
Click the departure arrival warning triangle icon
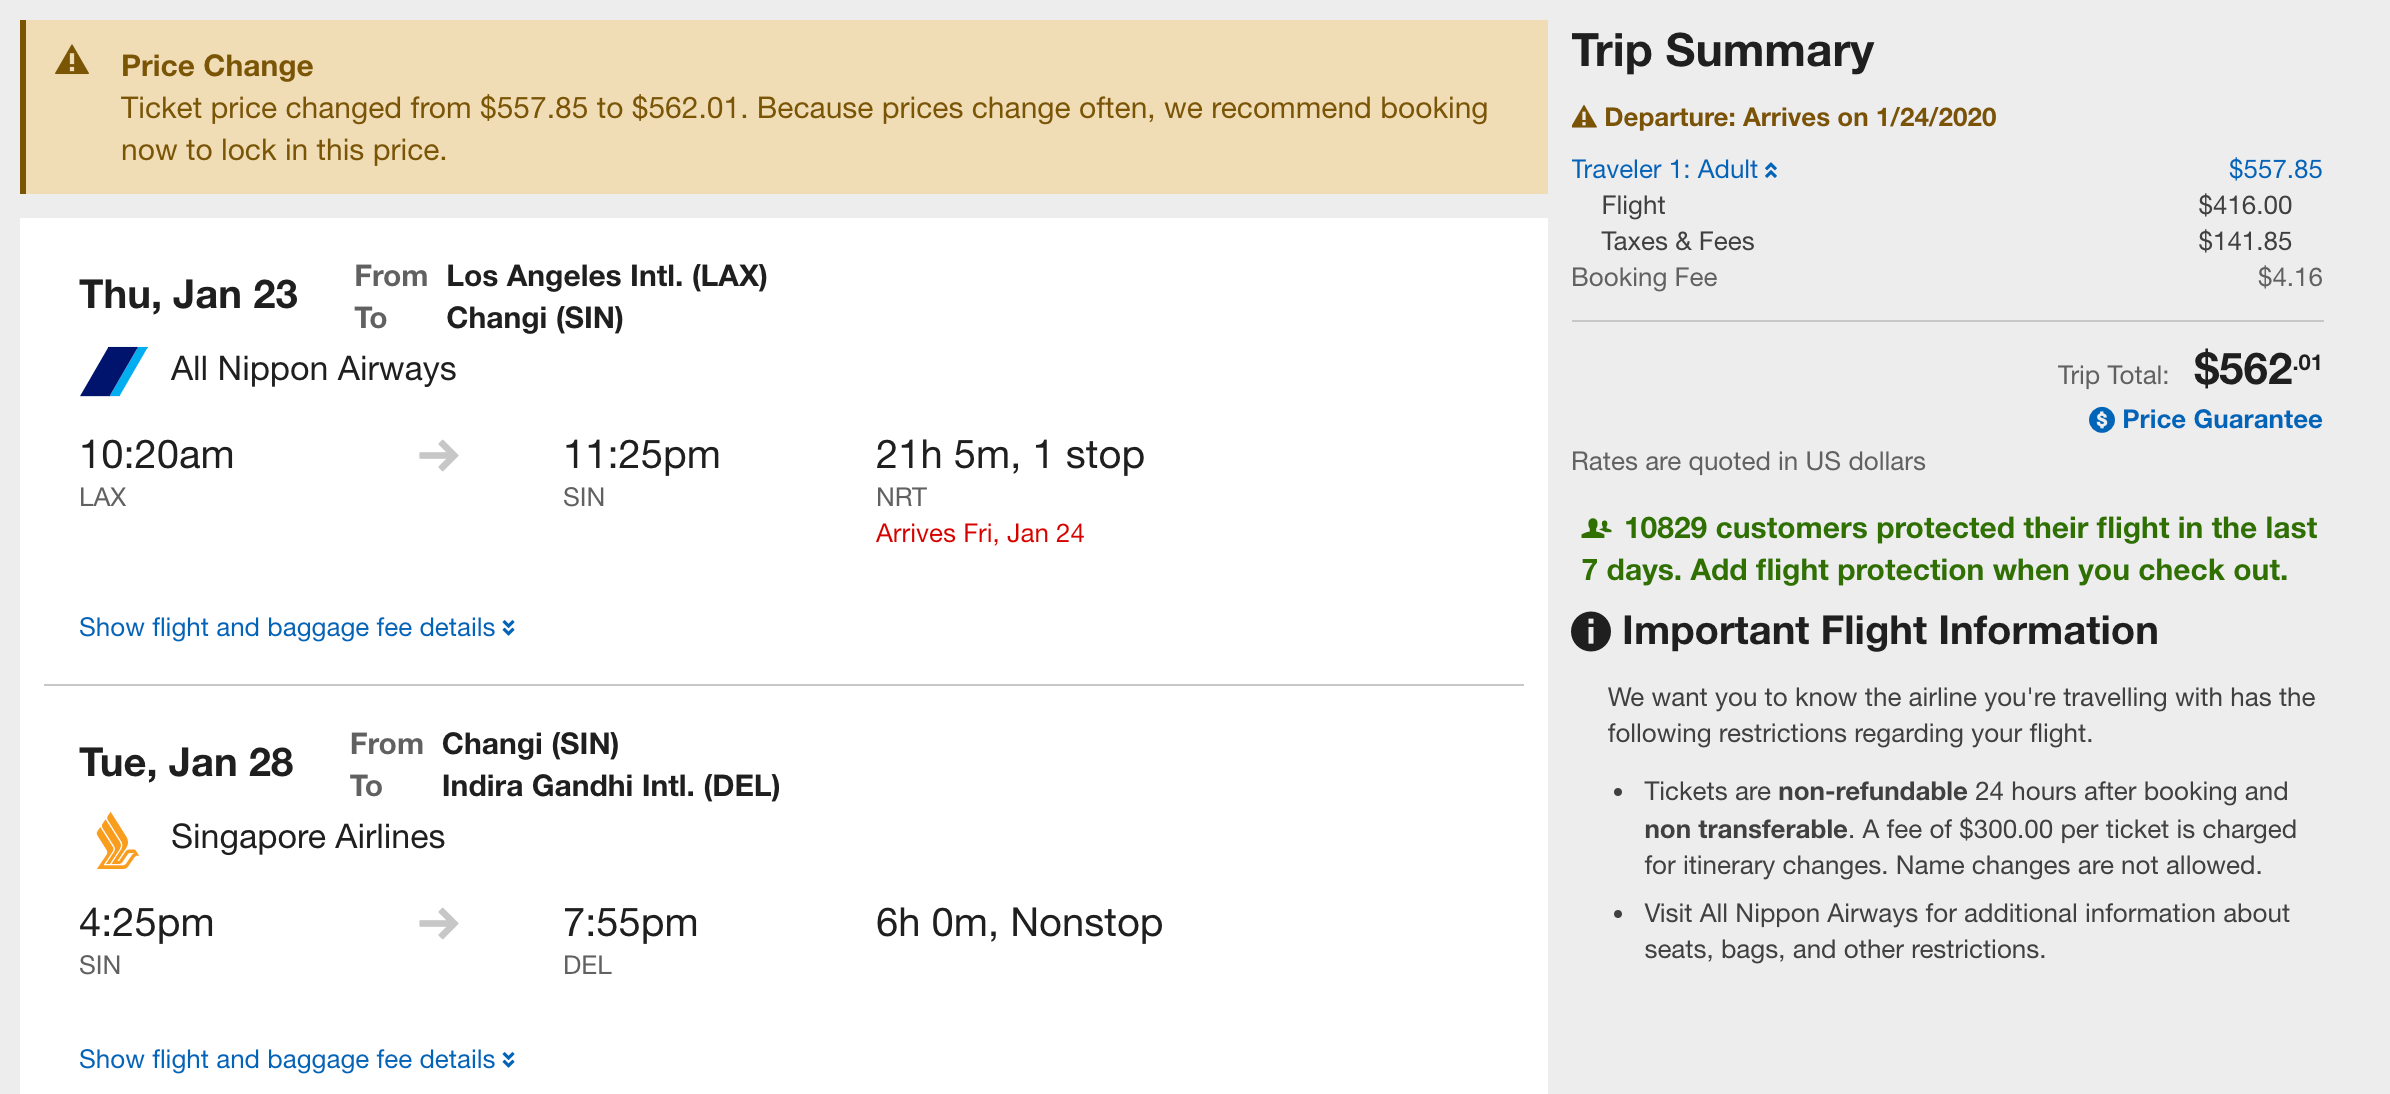[x=1583, y=118]
